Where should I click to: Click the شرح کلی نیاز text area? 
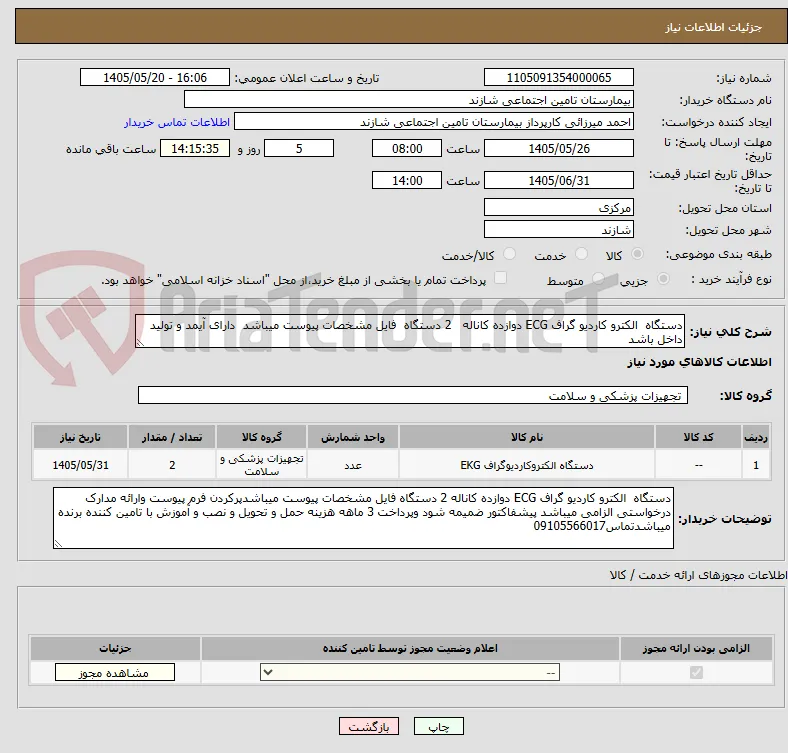pyautogui.click(x=410, y=331)
